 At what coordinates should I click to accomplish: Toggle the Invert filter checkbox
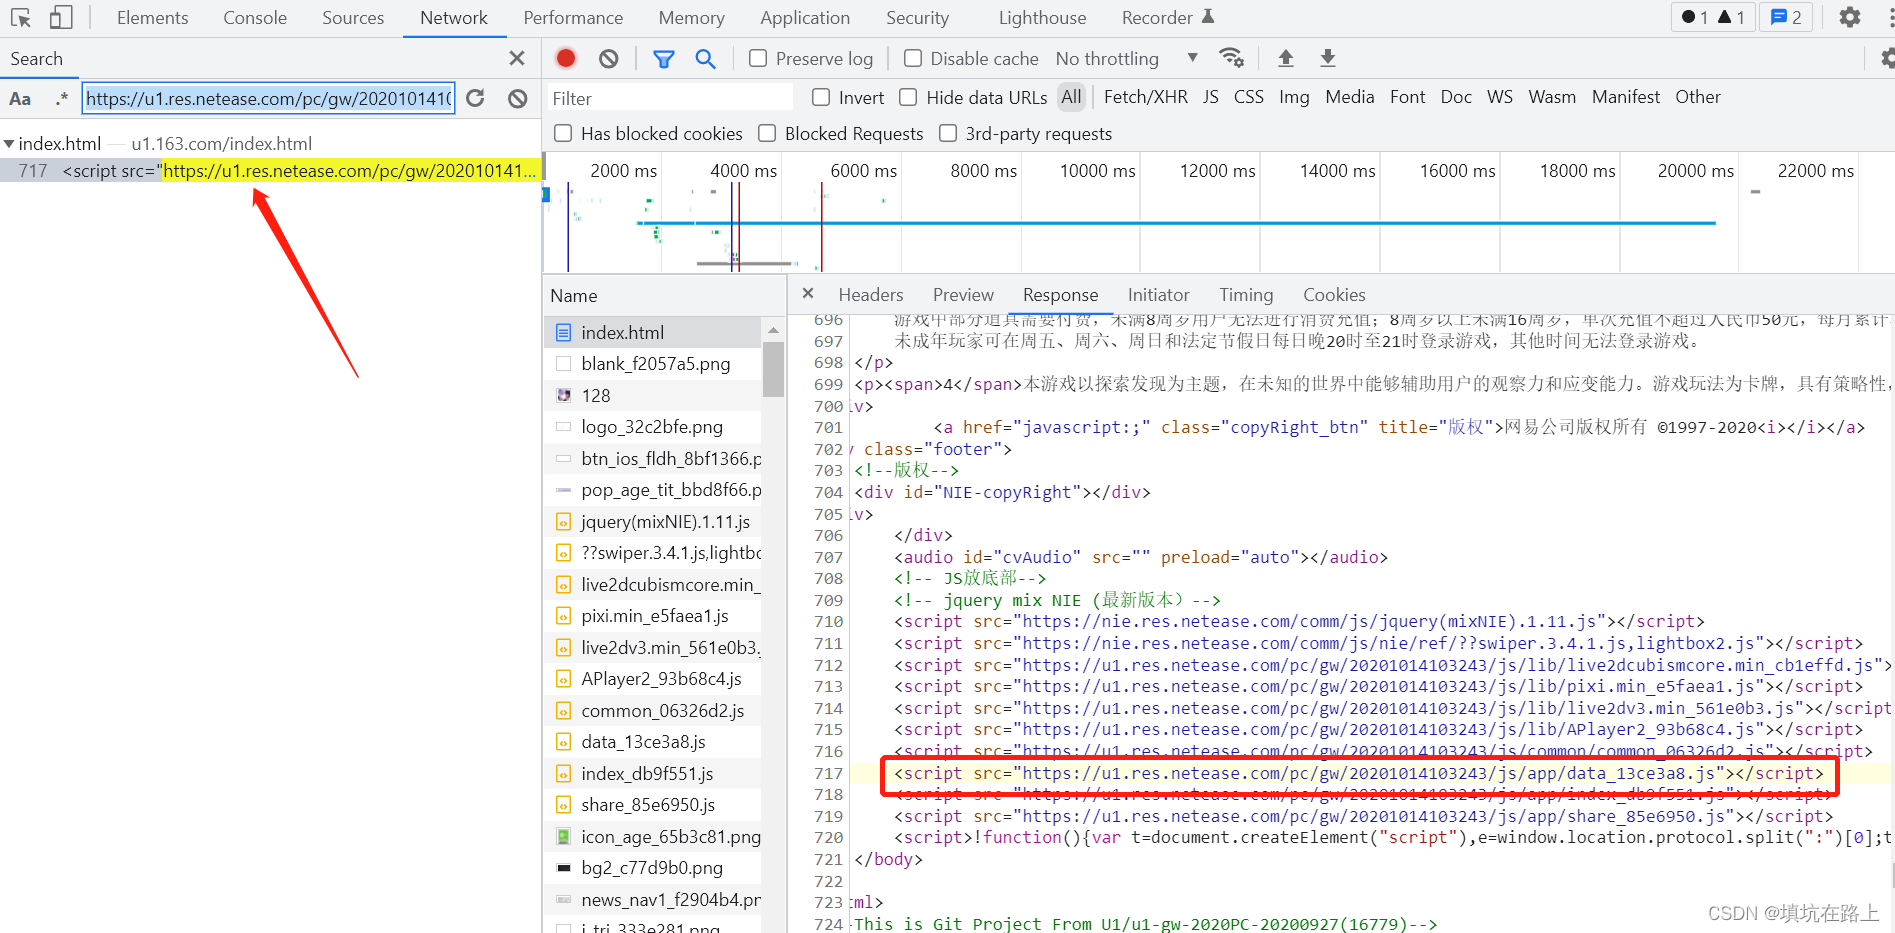point(821,97)
